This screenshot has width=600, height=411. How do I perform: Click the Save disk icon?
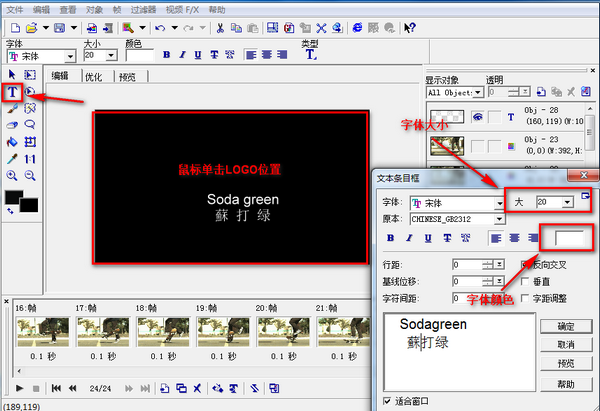coord(59,28)
